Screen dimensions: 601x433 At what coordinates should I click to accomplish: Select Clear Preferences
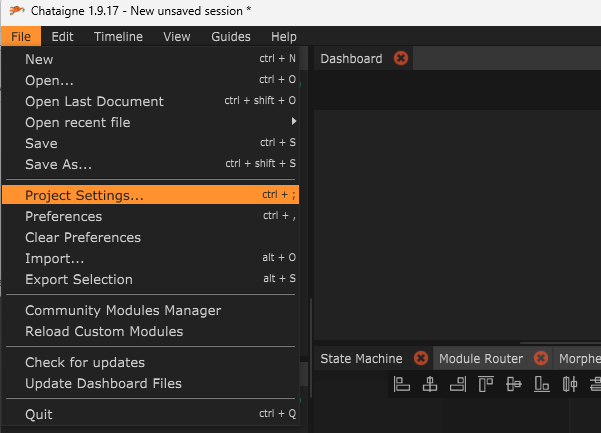150,237
